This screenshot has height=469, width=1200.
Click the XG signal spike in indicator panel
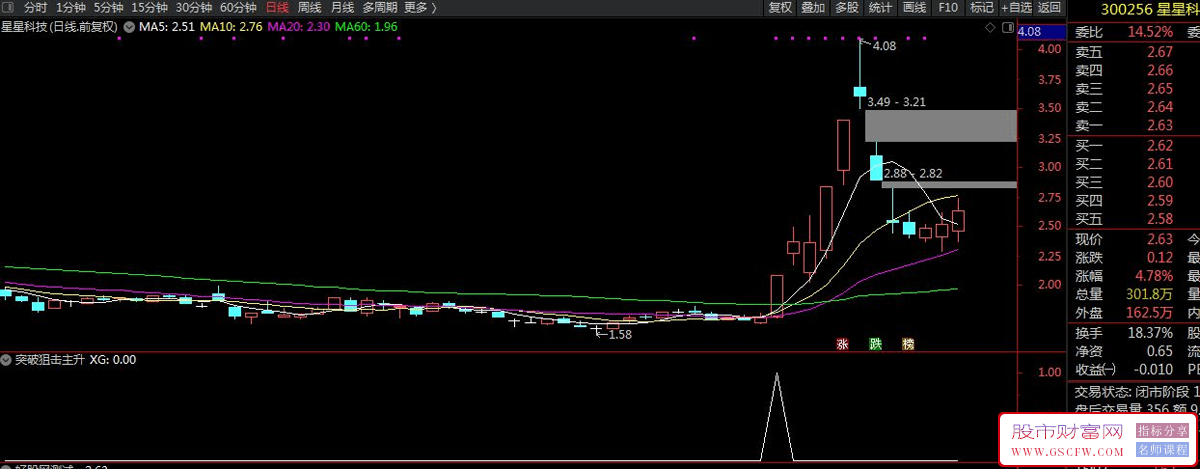point(776,417)
